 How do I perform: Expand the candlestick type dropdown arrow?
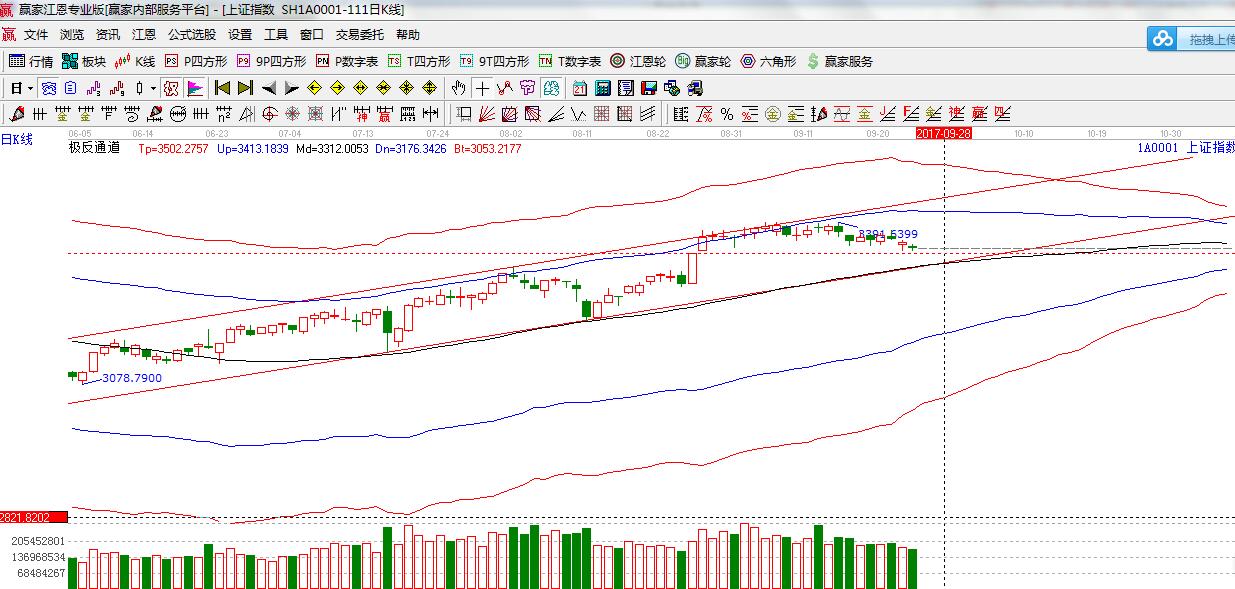(153, 88)
